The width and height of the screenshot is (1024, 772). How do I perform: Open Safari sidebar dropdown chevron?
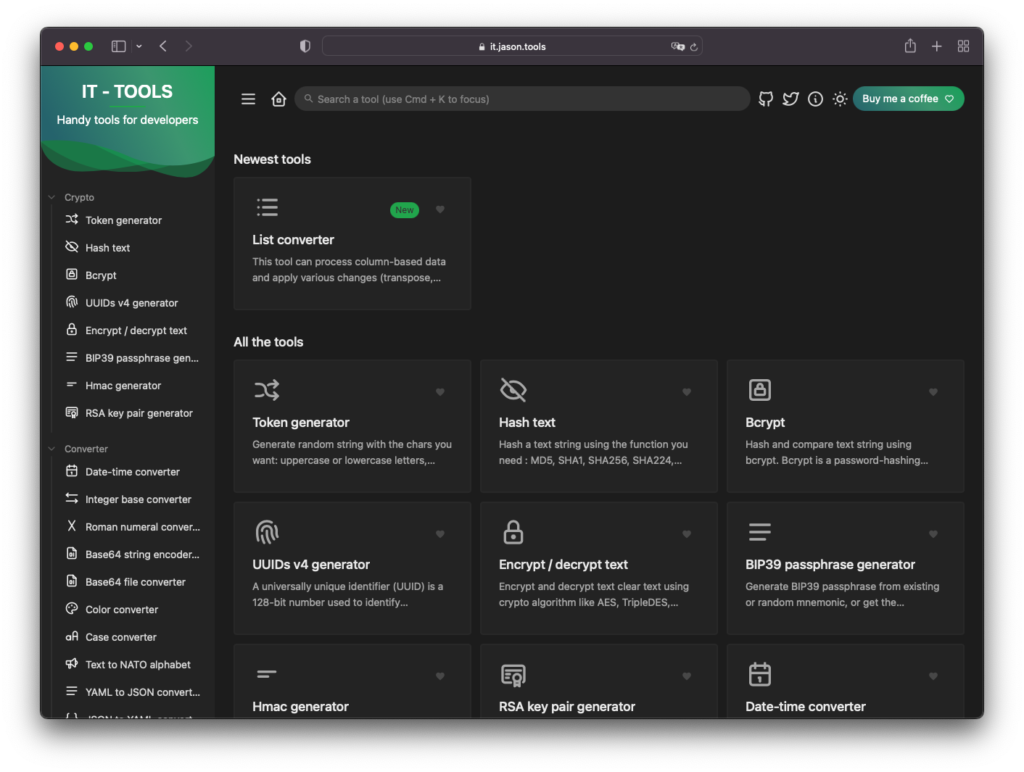[139, 46]
